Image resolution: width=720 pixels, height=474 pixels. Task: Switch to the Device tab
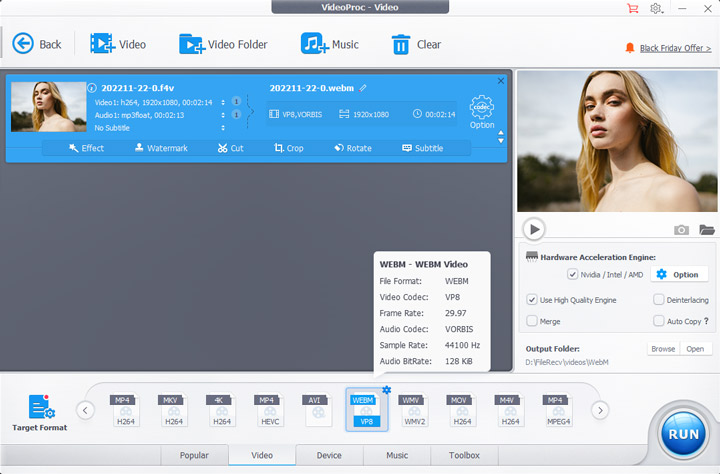(x=329, y=455)
